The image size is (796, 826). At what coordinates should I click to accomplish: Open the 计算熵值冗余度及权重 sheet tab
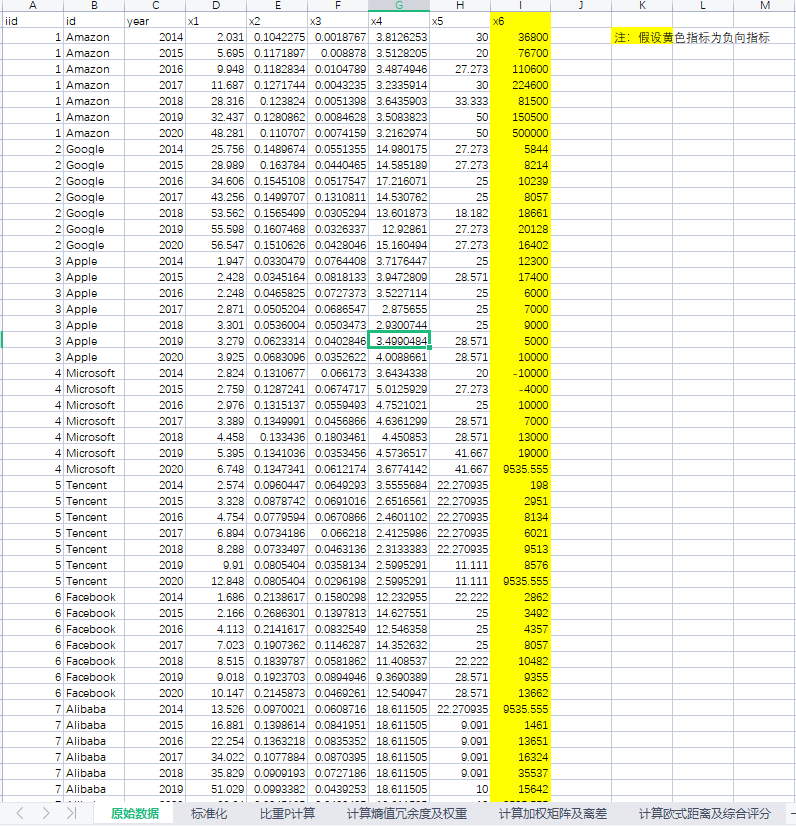(407, 813)
